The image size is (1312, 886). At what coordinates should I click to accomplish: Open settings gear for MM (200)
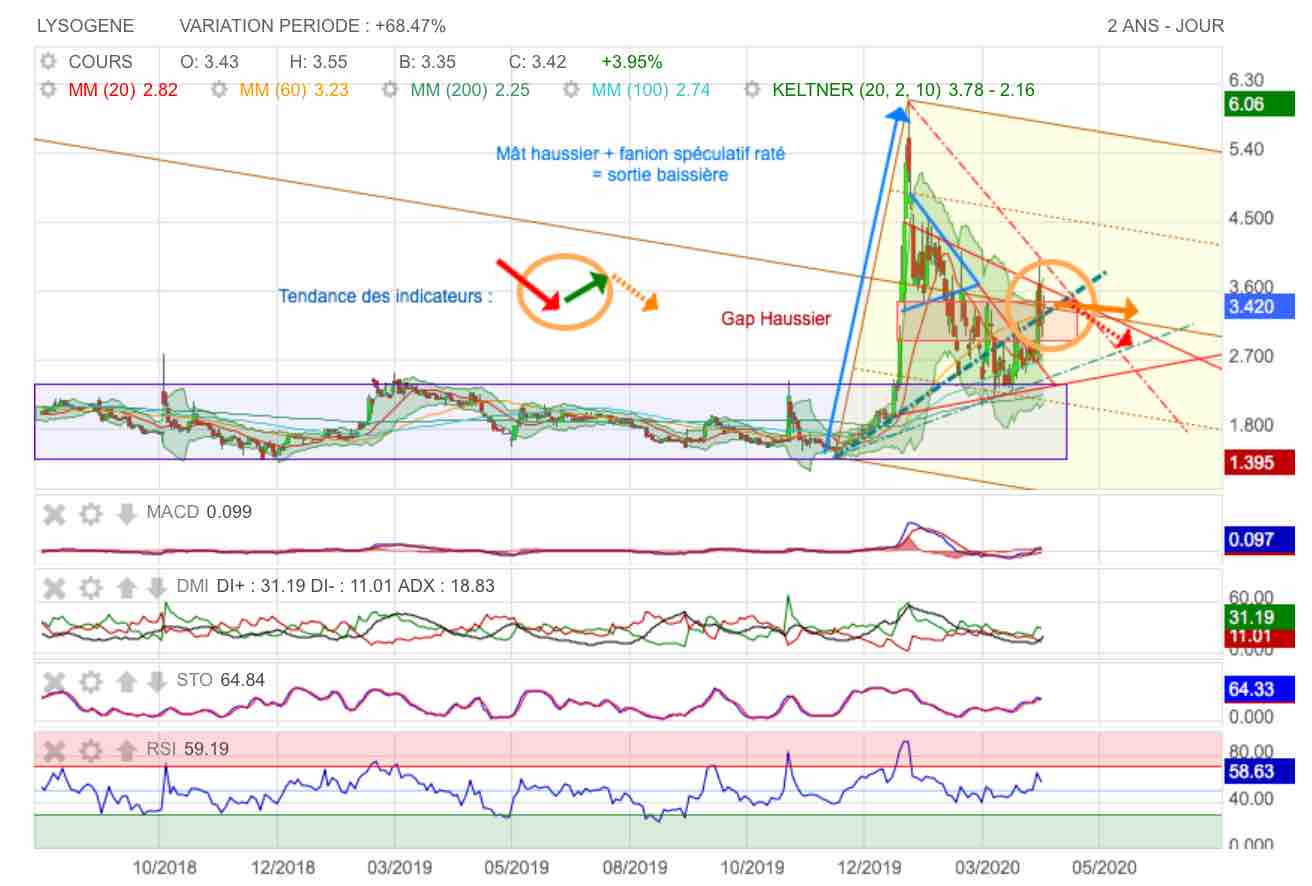pos(390,90)
